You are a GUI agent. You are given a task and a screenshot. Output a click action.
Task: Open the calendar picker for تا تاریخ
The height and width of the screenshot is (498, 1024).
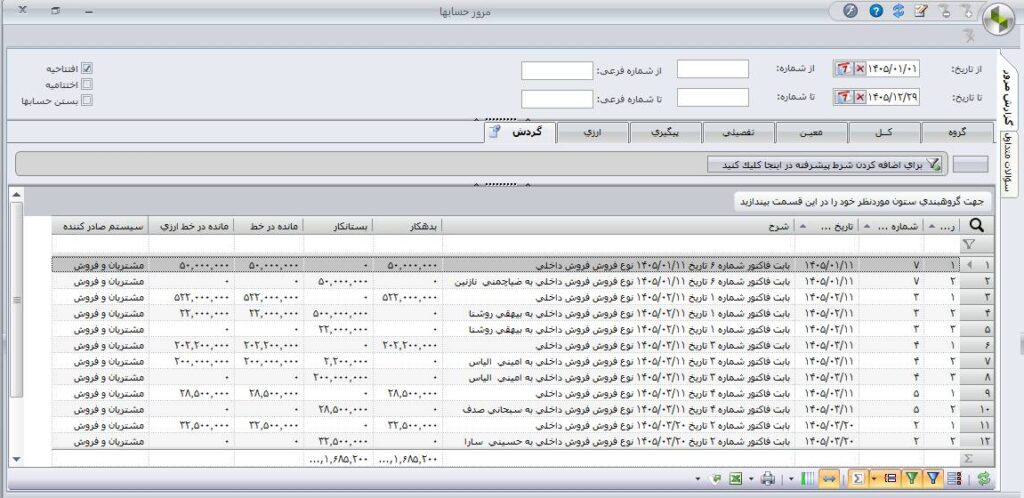842,97
